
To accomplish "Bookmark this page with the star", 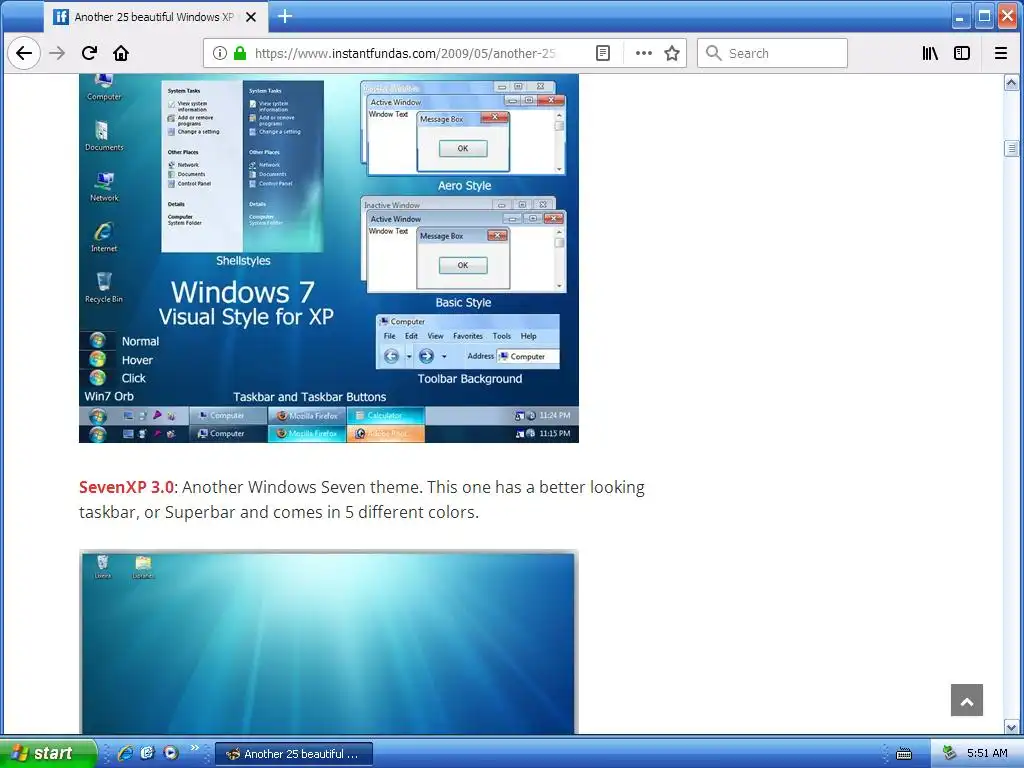I will pyautogui.click(x=672, y=53).
